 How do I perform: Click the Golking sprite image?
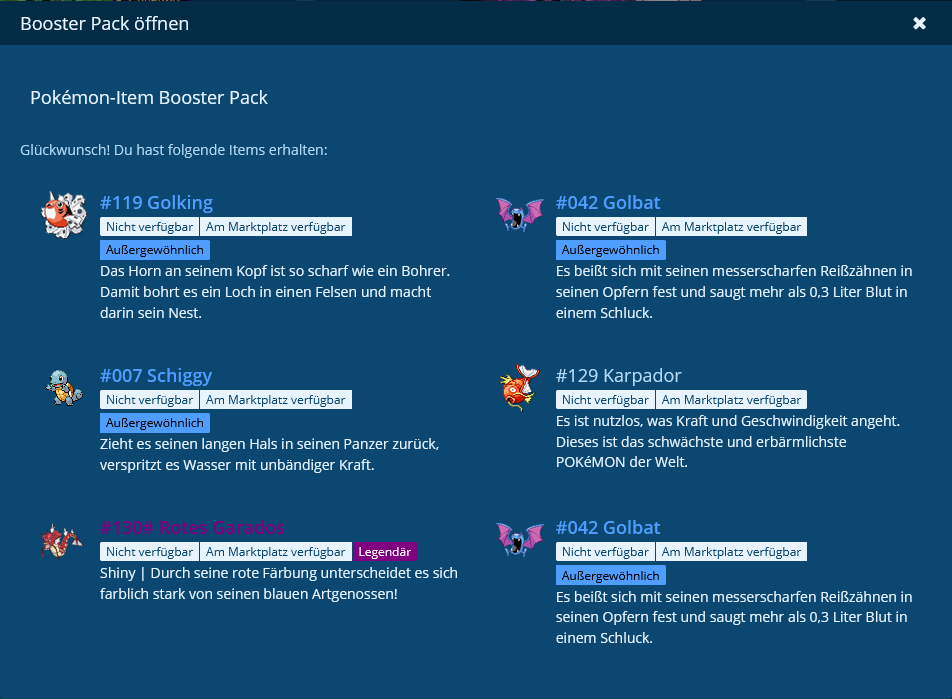coord(63,214)
